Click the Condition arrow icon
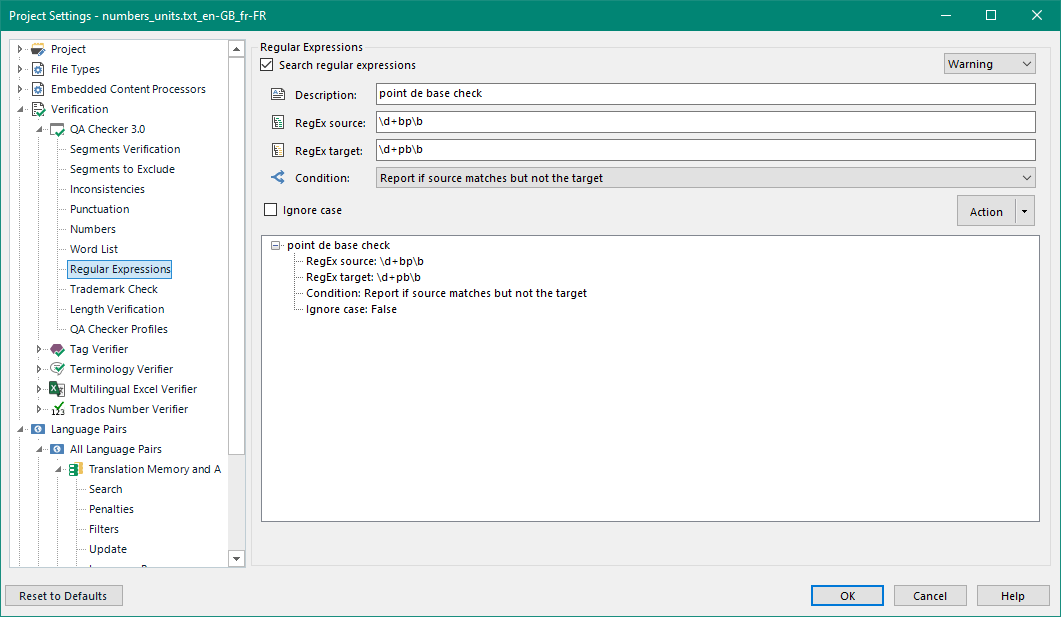This screenshot has width=1061, height=617. (x=277, y=177)
